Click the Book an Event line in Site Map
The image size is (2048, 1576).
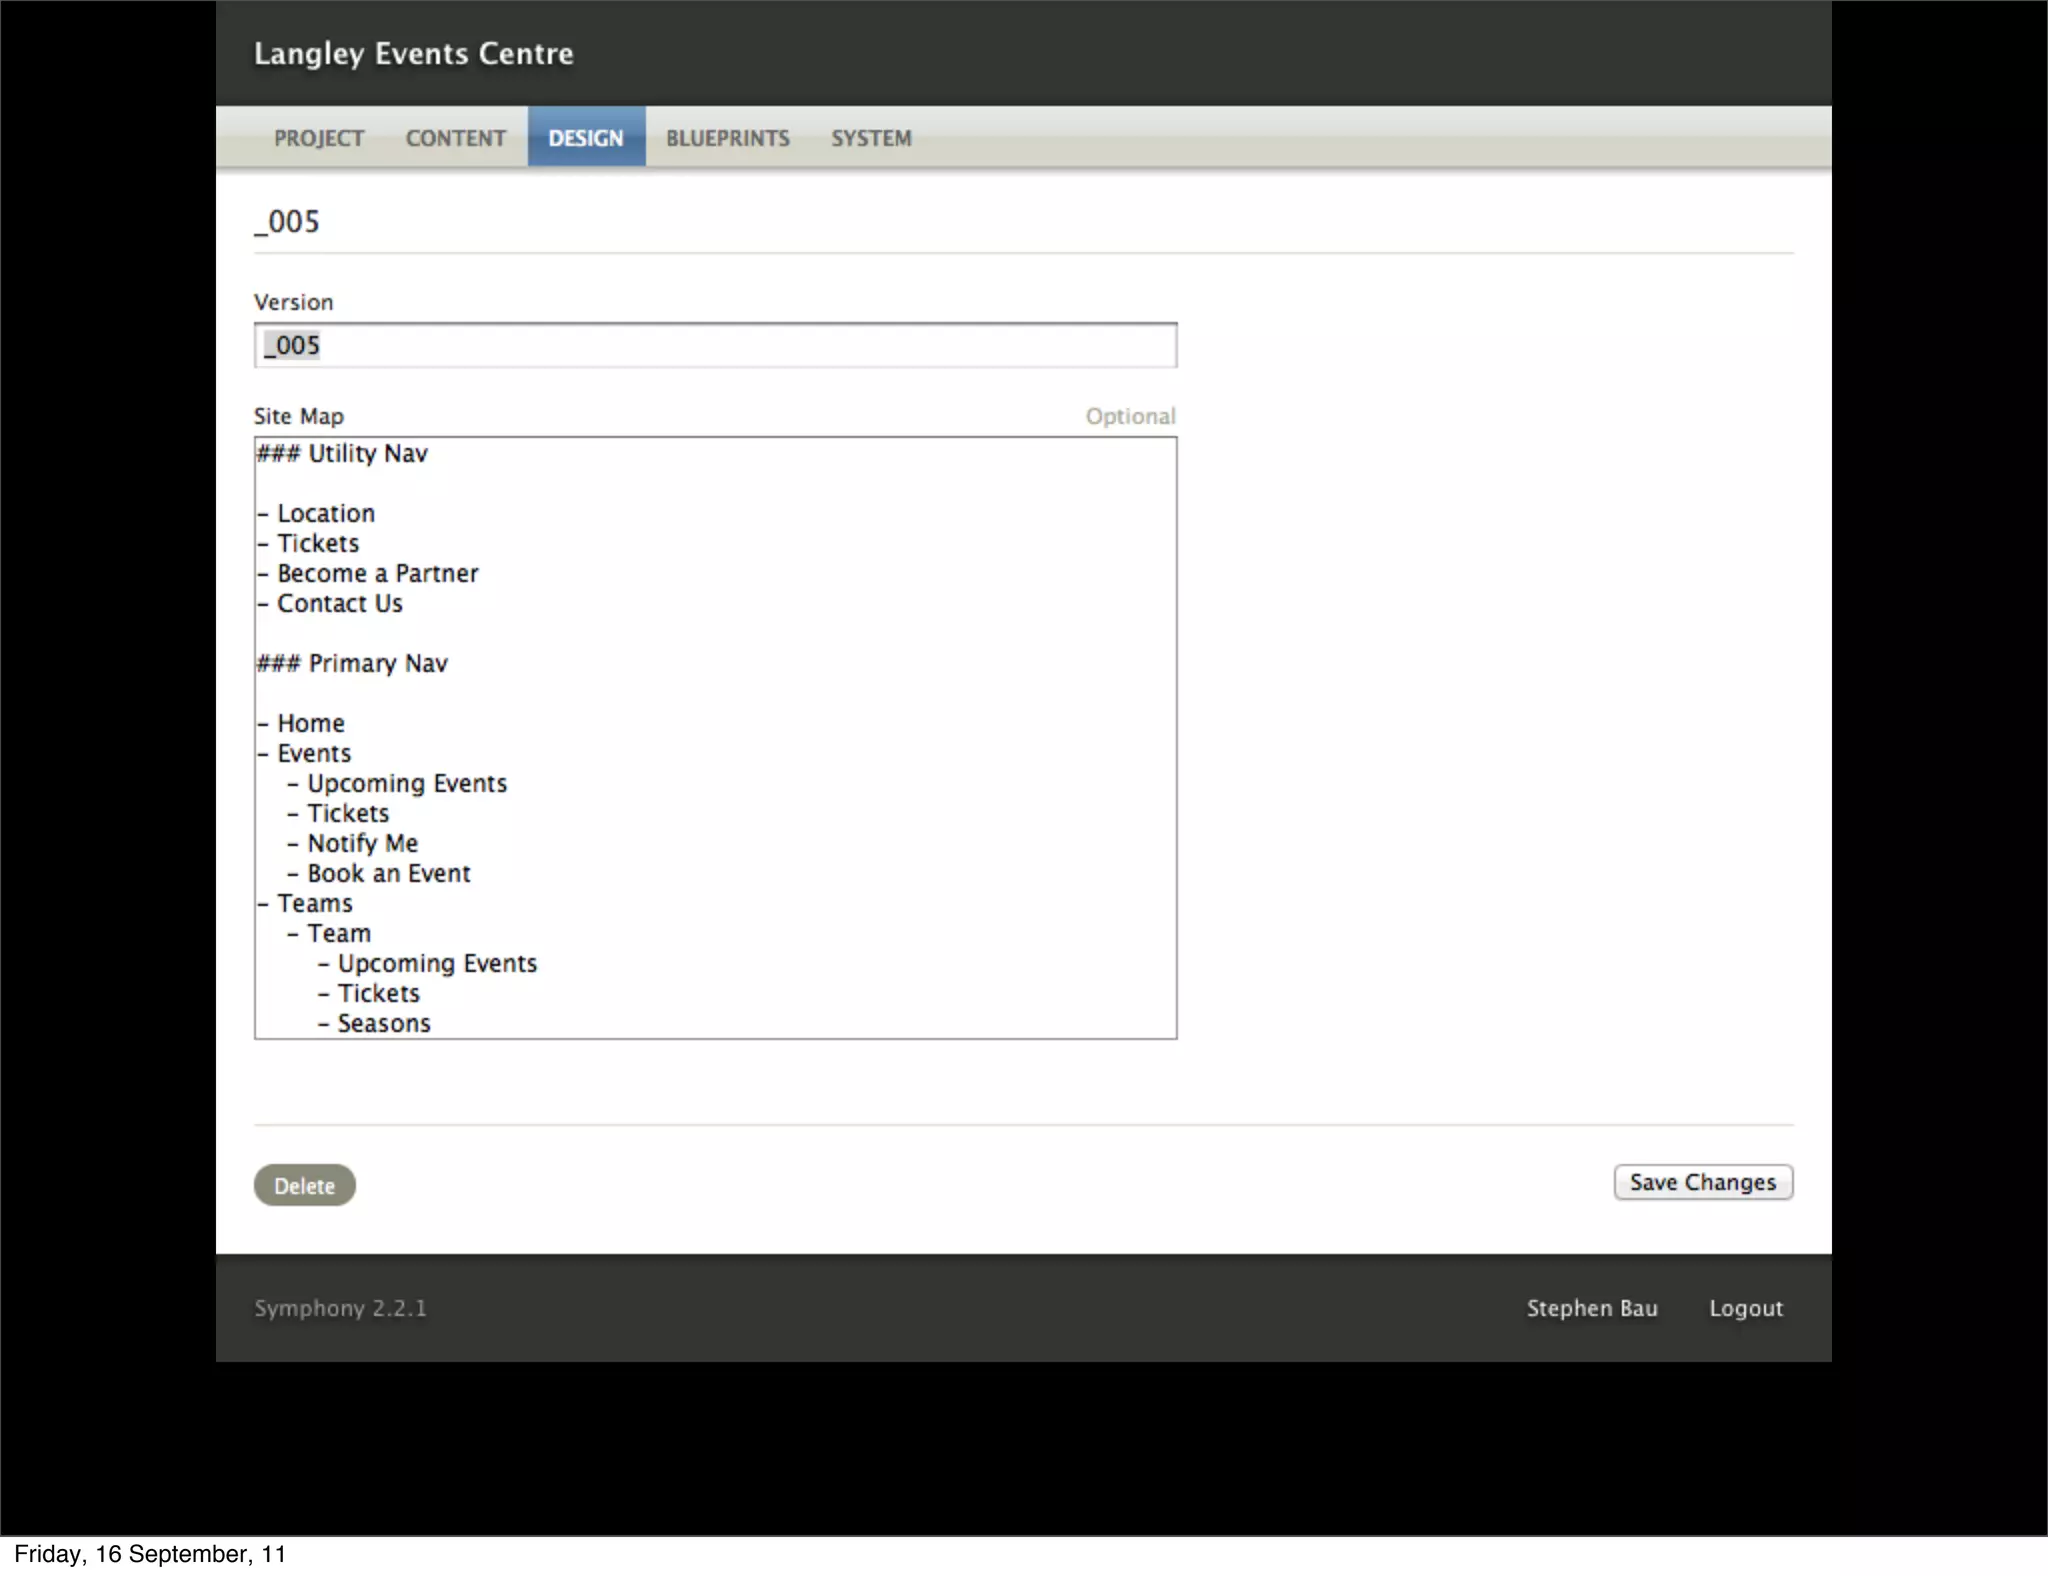(x=388, y=874)
